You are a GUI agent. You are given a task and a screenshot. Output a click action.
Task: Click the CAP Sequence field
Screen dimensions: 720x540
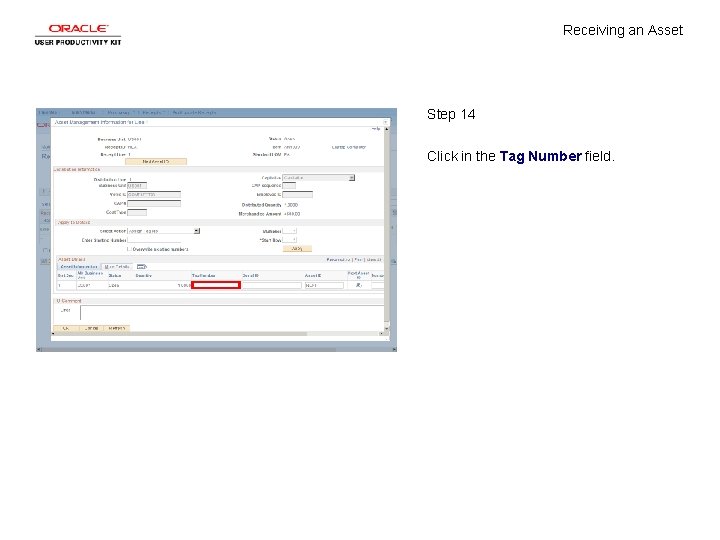[x=289, y=186]
